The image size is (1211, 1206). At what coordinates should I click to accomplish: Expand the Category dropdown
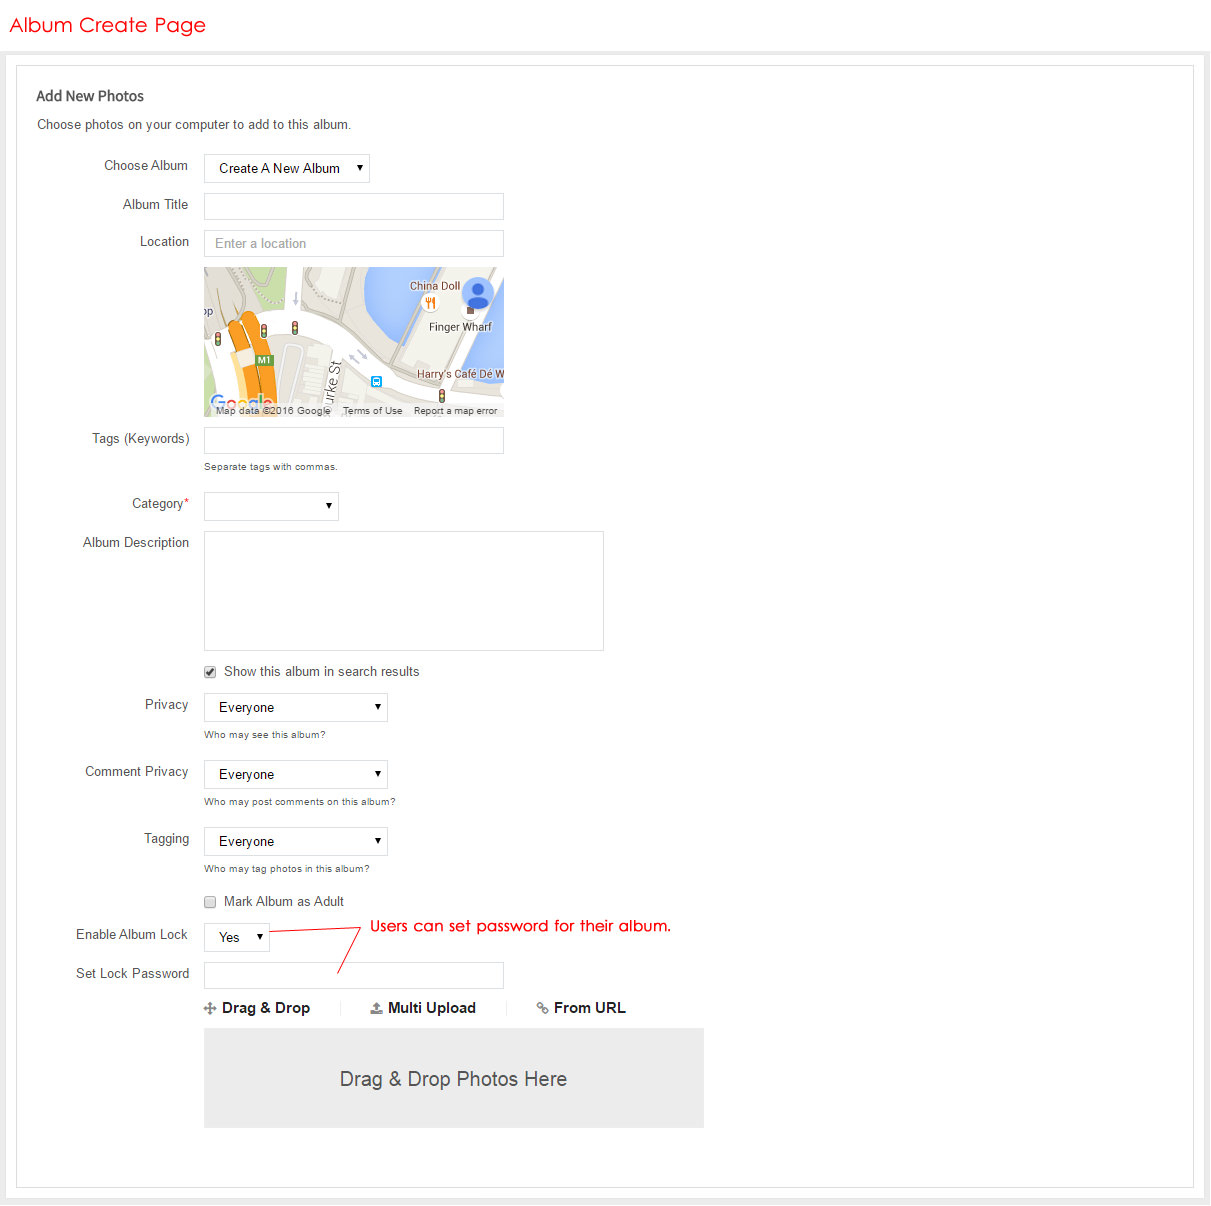271,507
